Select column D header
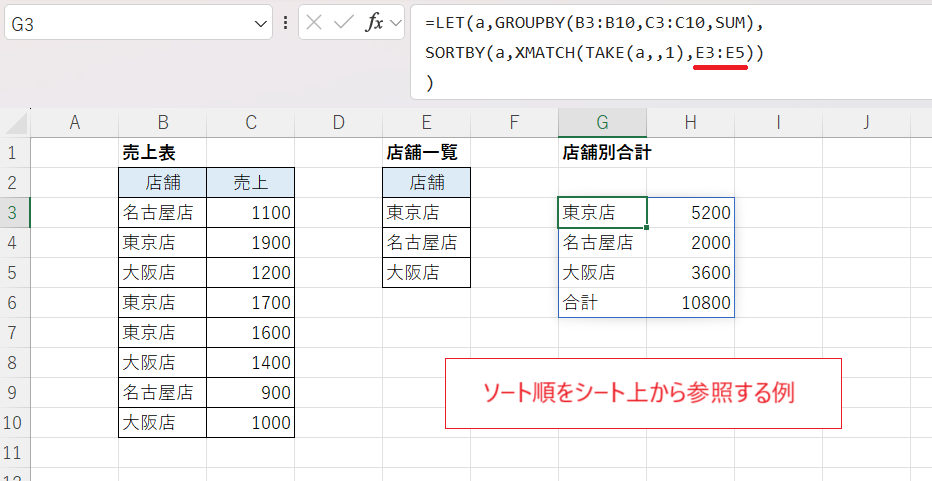 pos(339,123)
